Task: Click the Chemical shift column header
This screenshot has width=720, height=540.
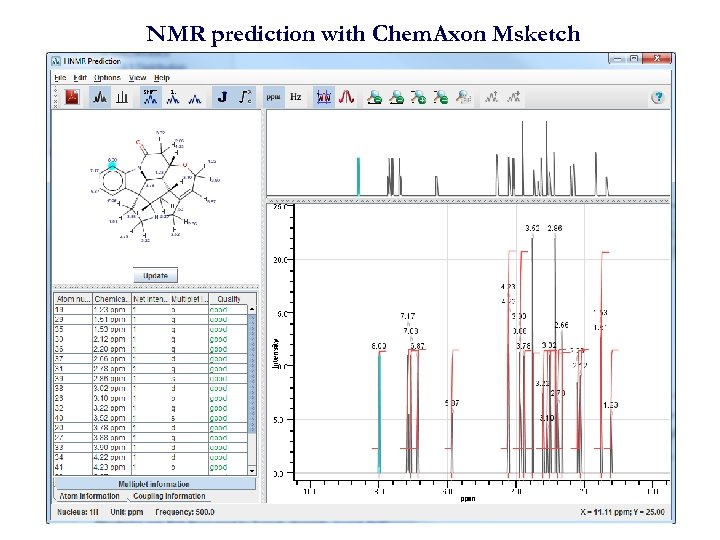Action: click(112, 299)
